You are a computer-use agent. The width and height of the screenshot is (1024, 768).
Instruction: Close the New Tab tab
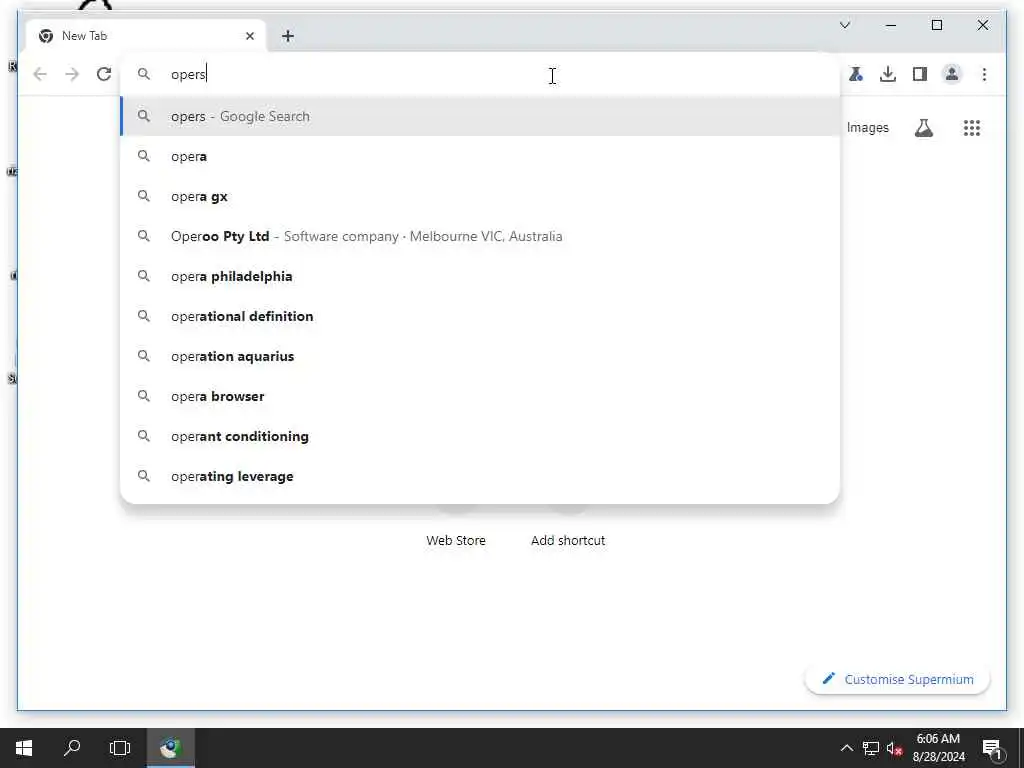(249, 36)
